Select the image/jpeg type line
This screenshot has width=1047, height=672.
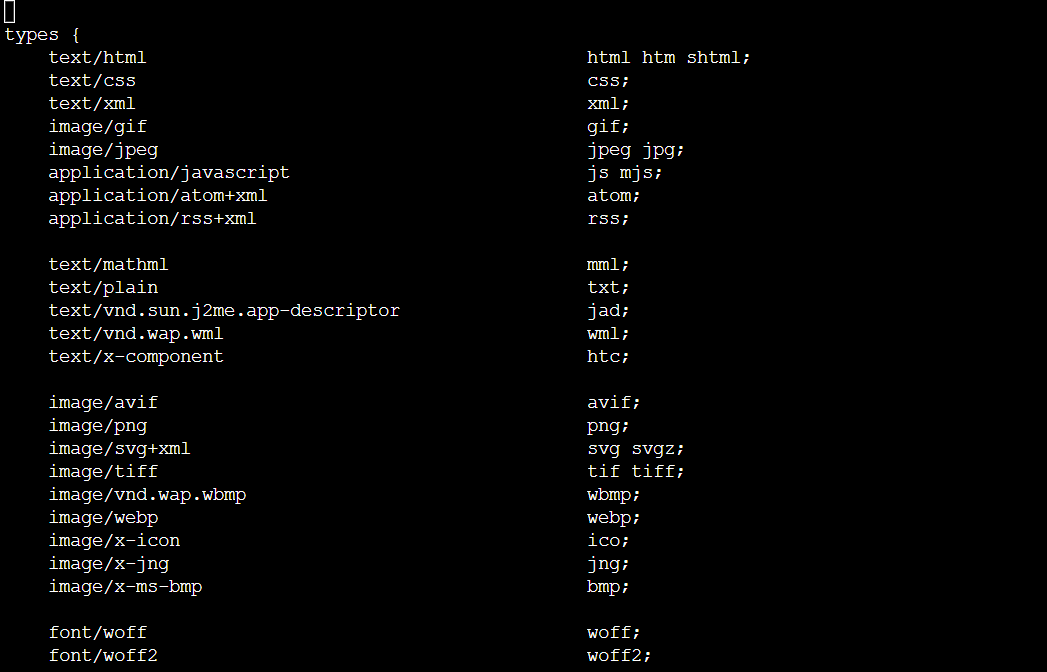103,150
